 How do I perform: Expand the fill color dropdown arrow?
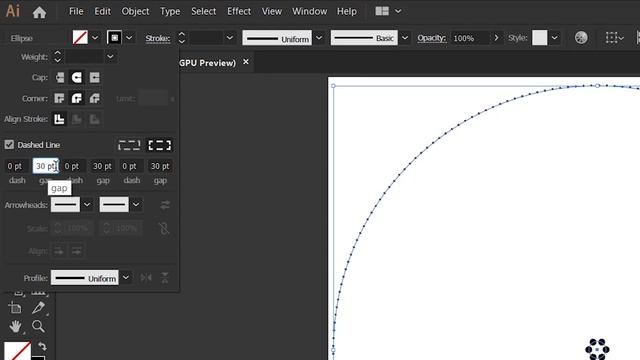[x=95, y=38]
